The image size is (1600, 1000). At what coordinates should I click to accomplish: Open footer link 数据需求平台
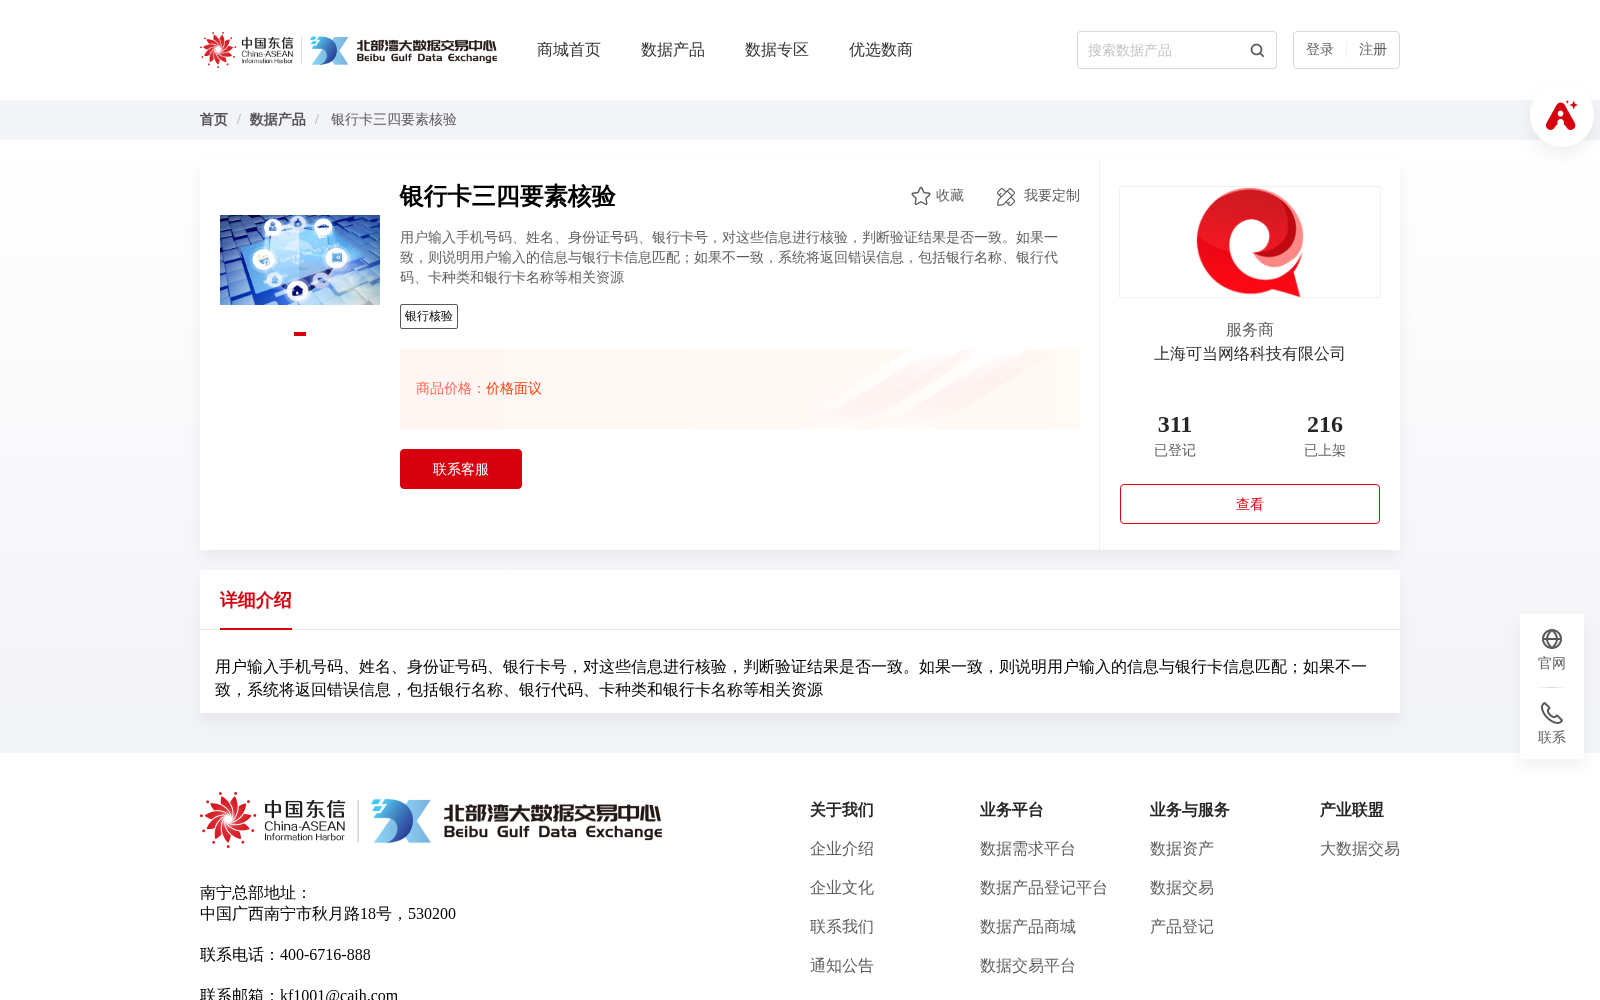(1028, 849)
